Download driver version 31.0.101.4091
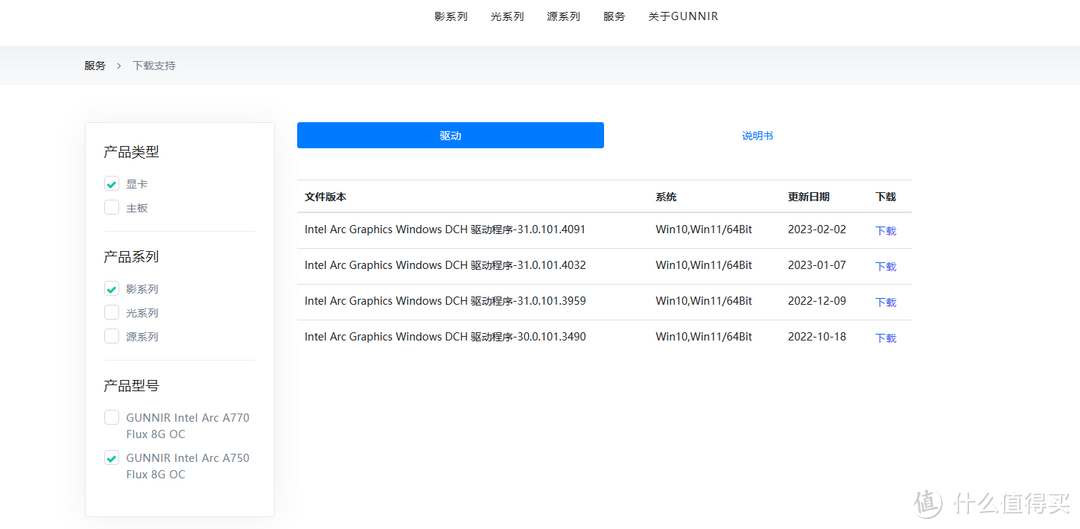 tap(886, 231)
